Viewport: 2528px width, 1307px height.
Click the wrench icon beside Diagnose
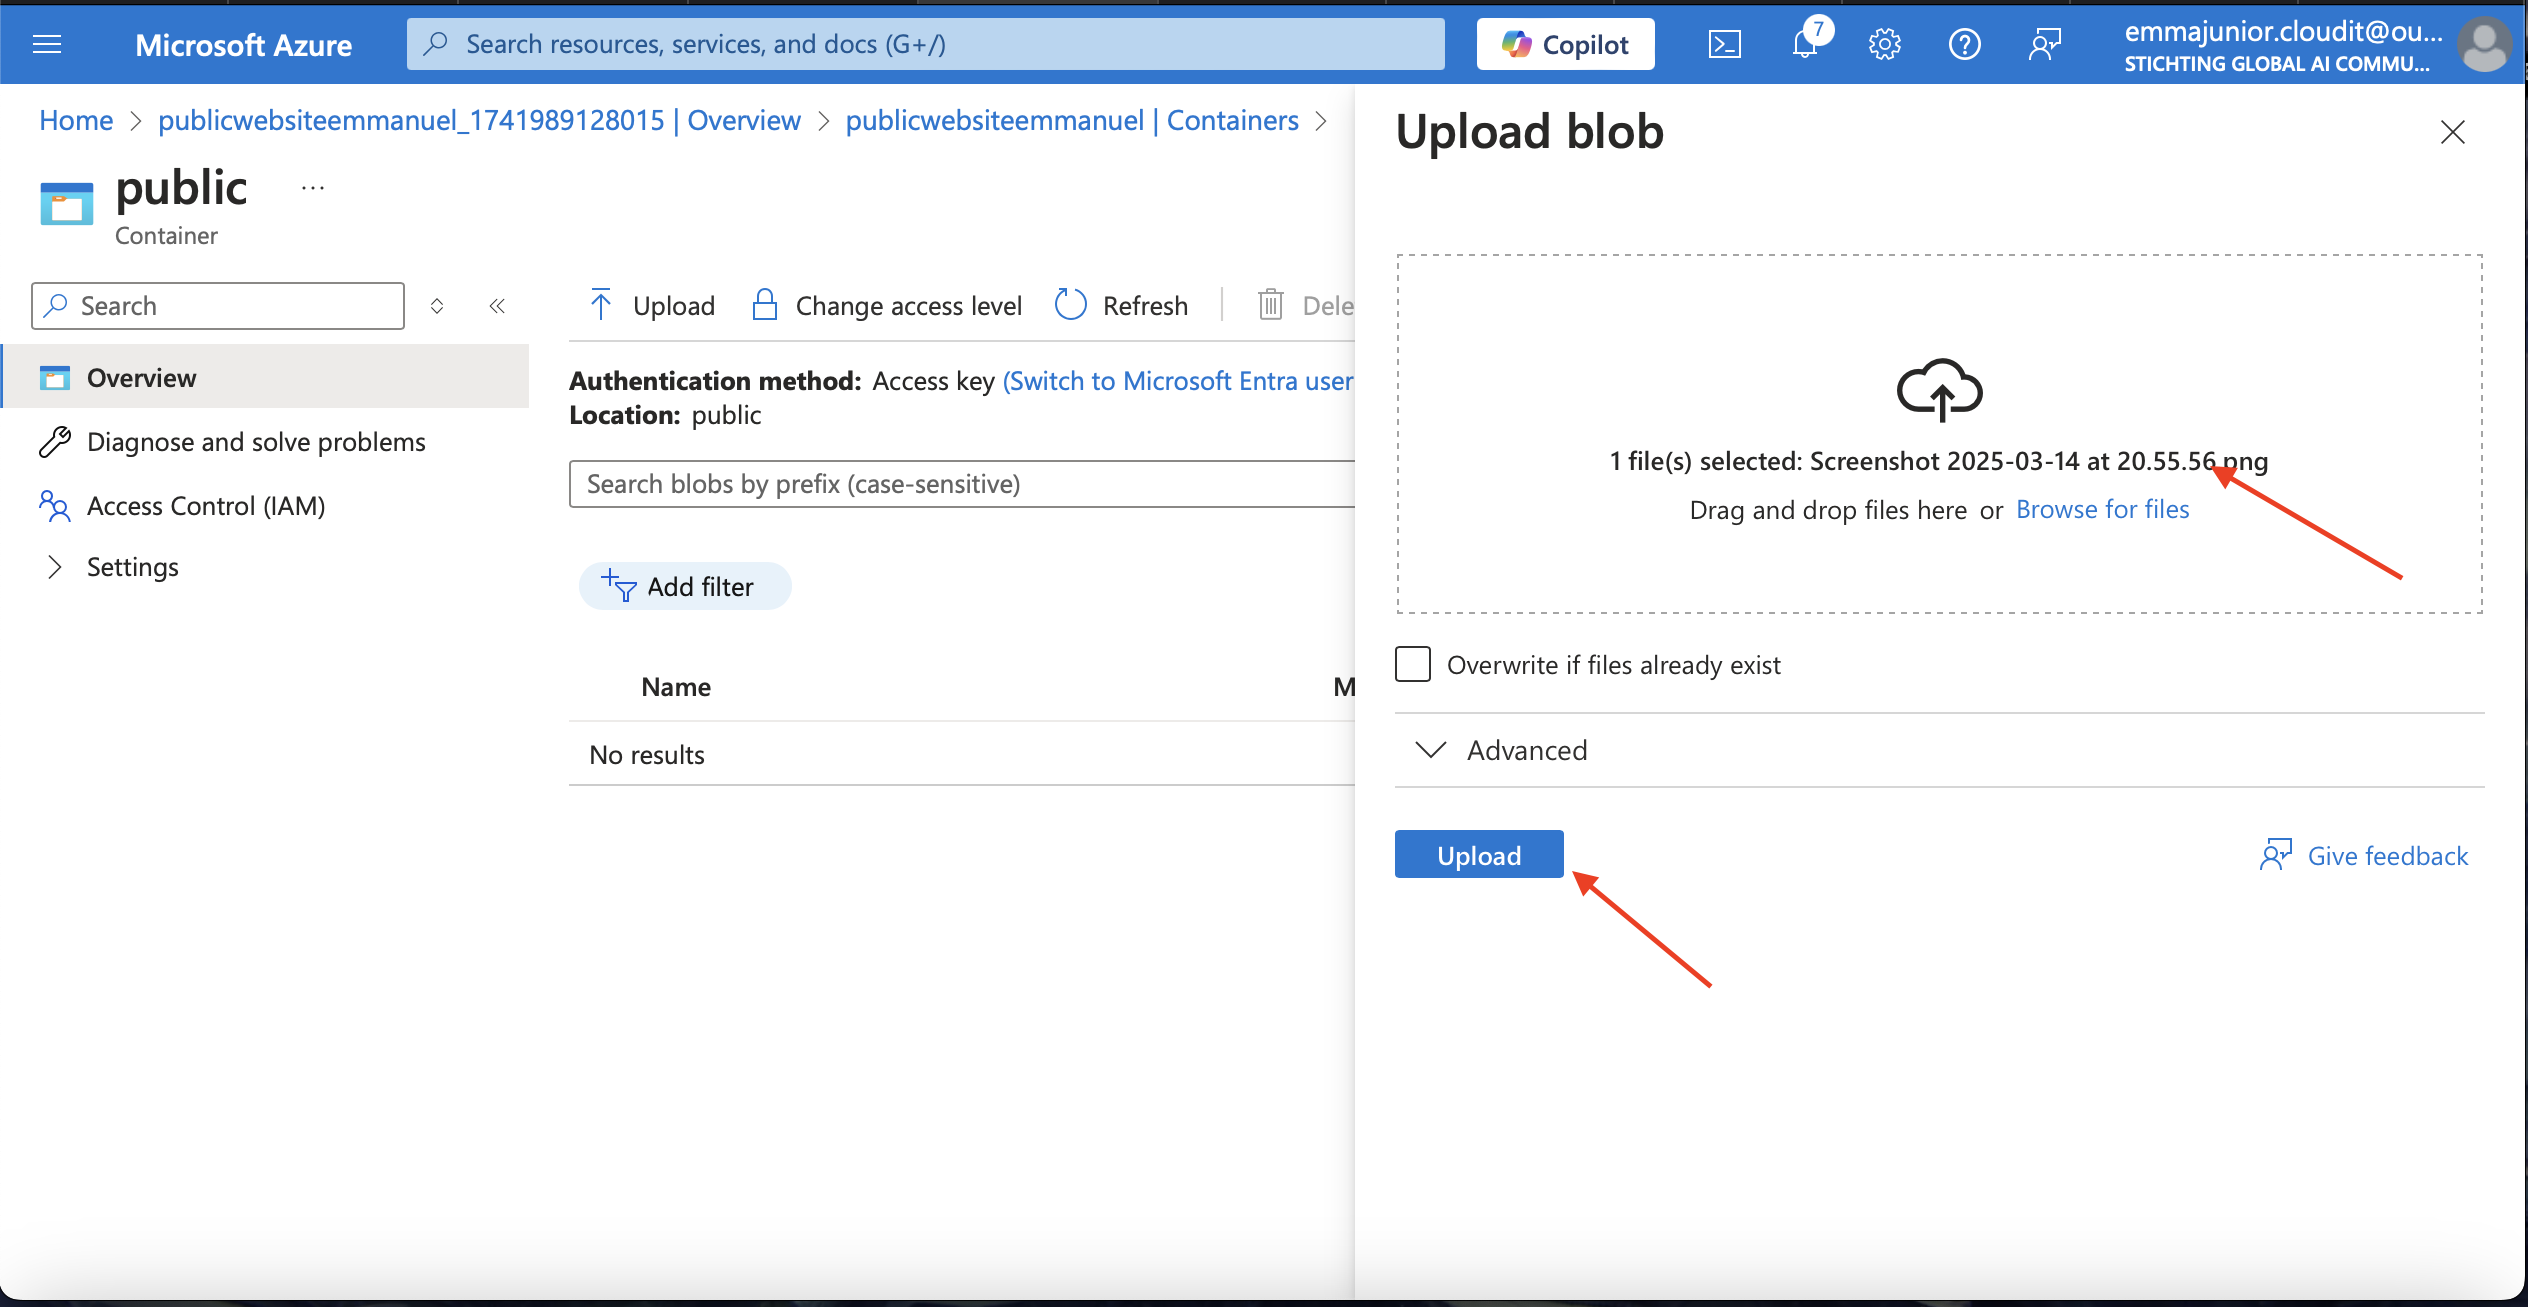[55, 441]
